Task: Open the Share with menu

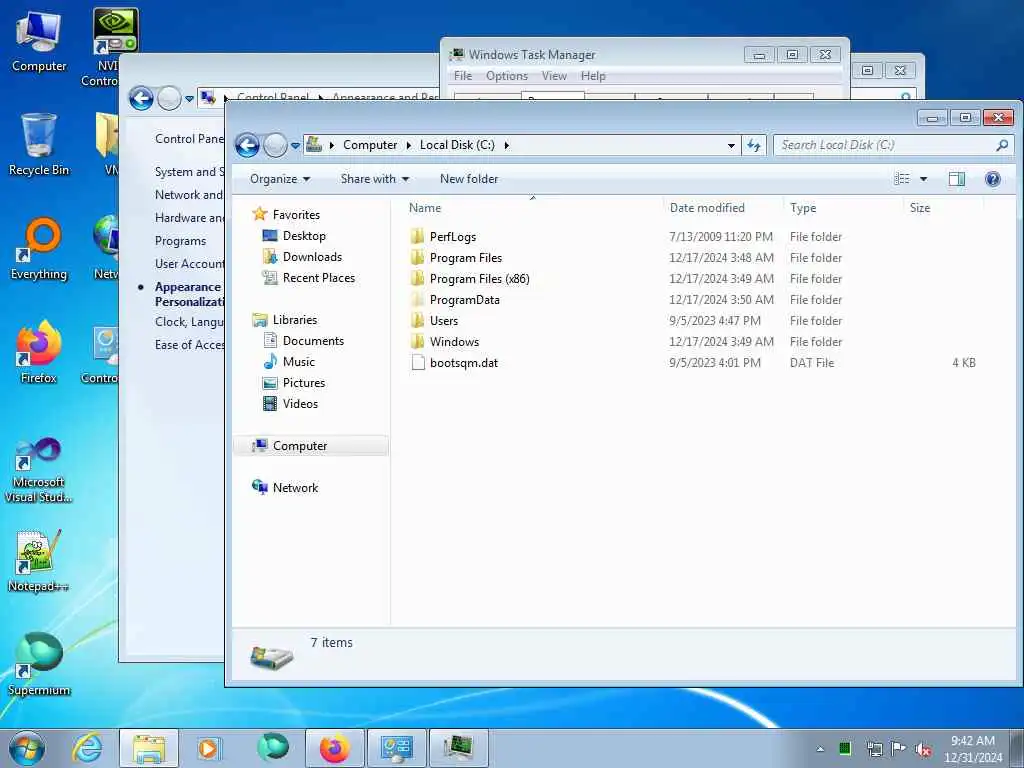Action: point(375,179)
